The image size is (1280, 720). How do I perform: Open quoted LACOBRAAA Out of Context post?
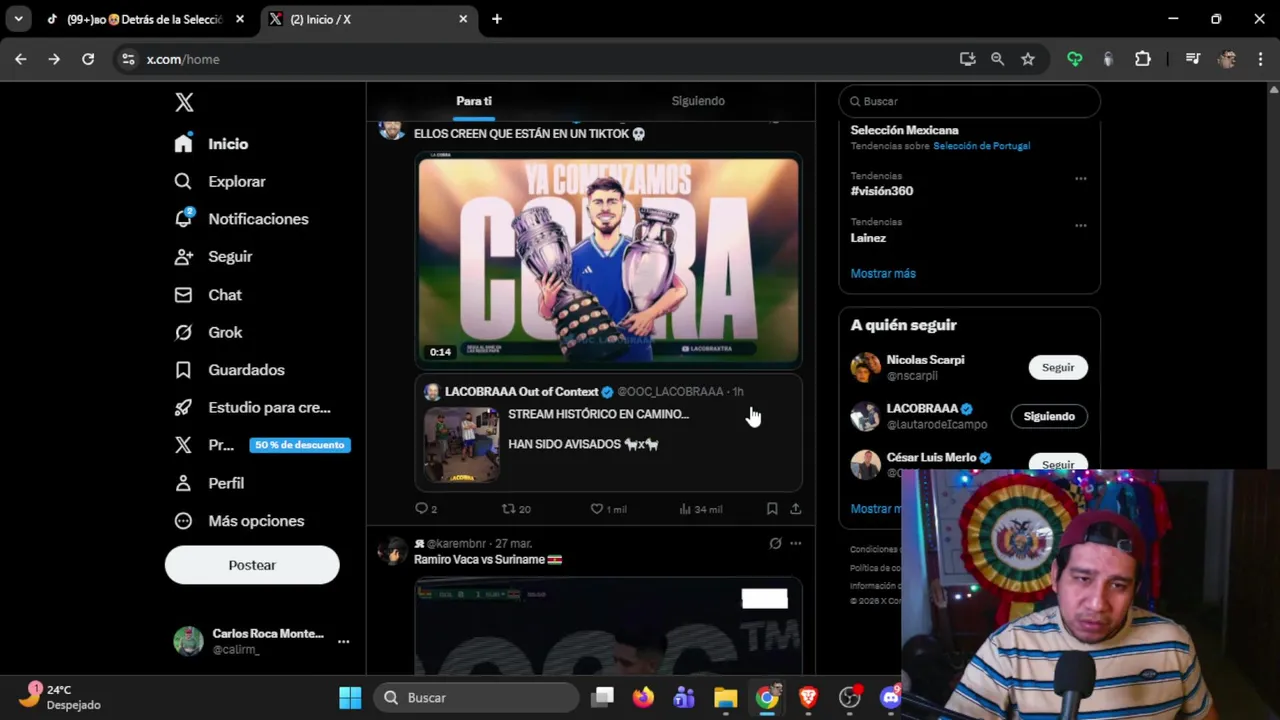[609, 434]
